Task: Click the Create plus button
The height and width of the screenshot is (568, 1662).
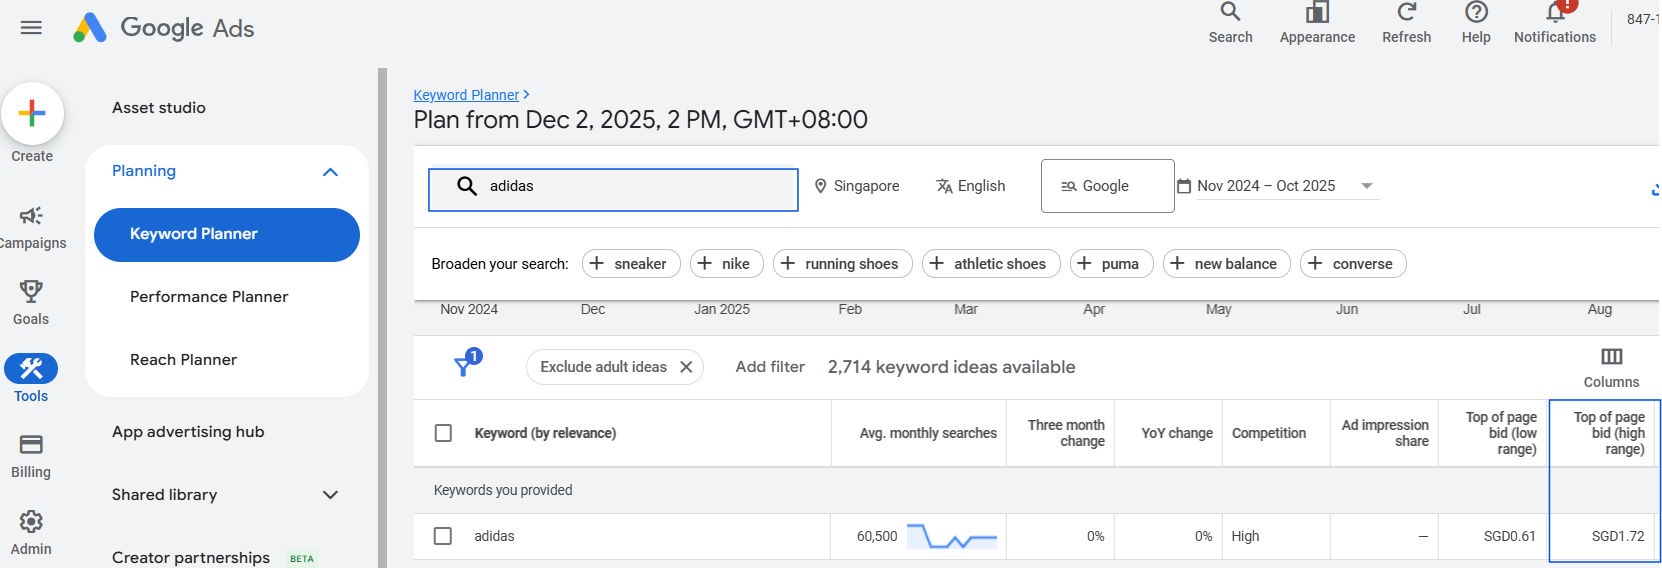Action: (32, 113)
